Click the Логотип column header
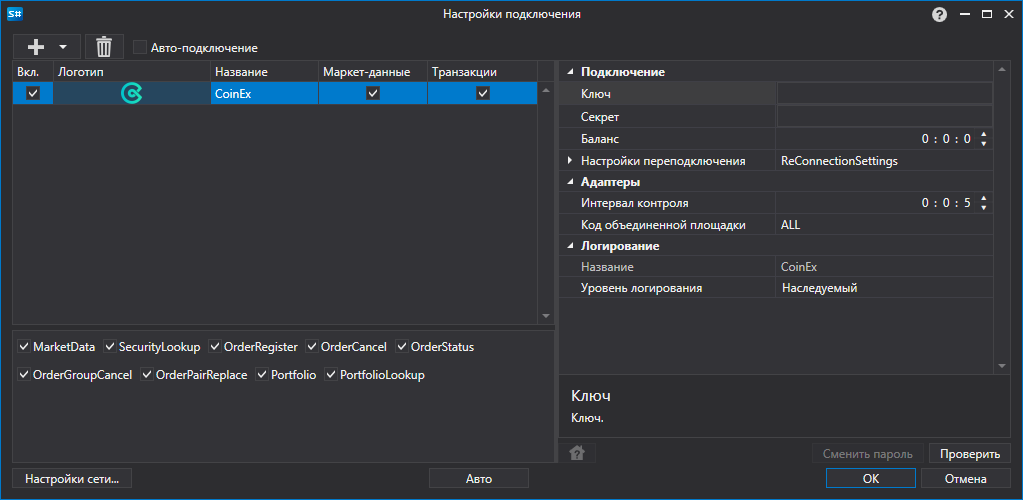 click(x=132, y=72)
